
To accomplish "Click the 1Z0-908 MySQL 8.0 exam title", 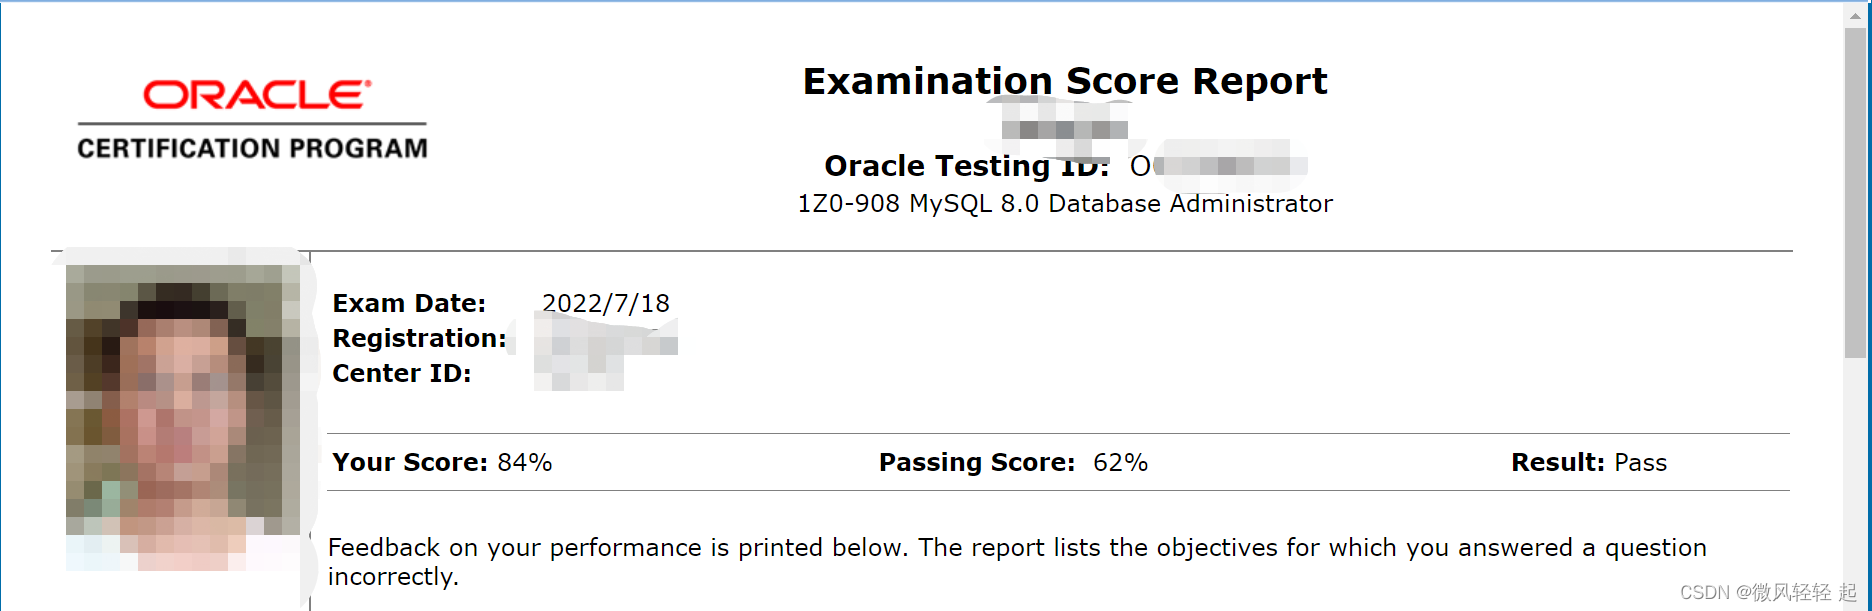I will tap(1064, 204).
